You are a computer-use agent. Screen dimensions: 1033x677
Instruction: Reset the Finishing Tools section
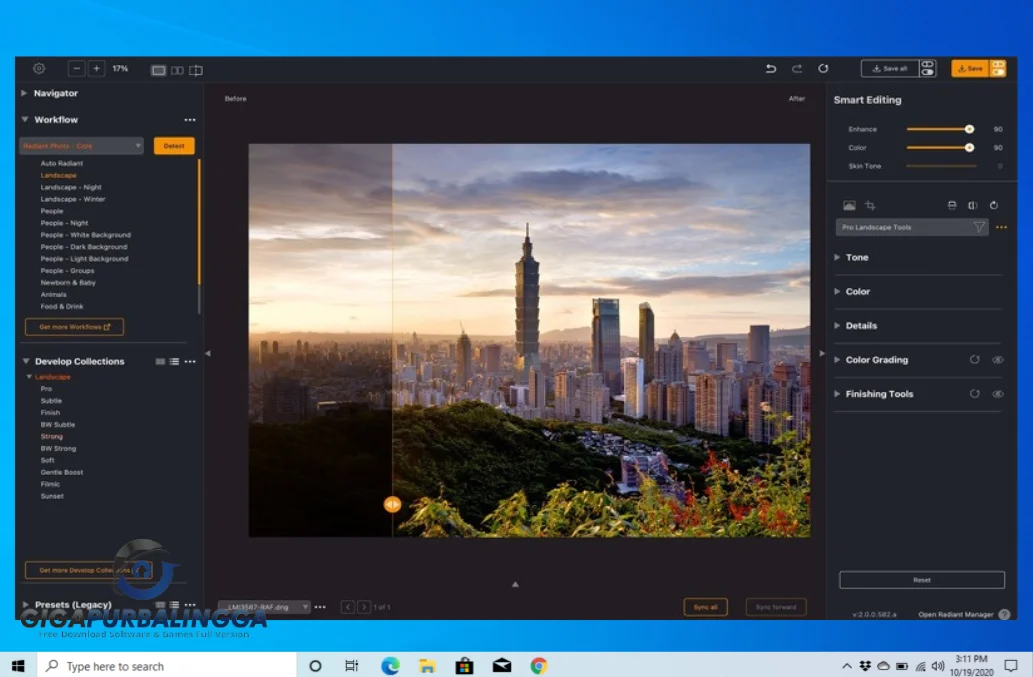[974, 394]
